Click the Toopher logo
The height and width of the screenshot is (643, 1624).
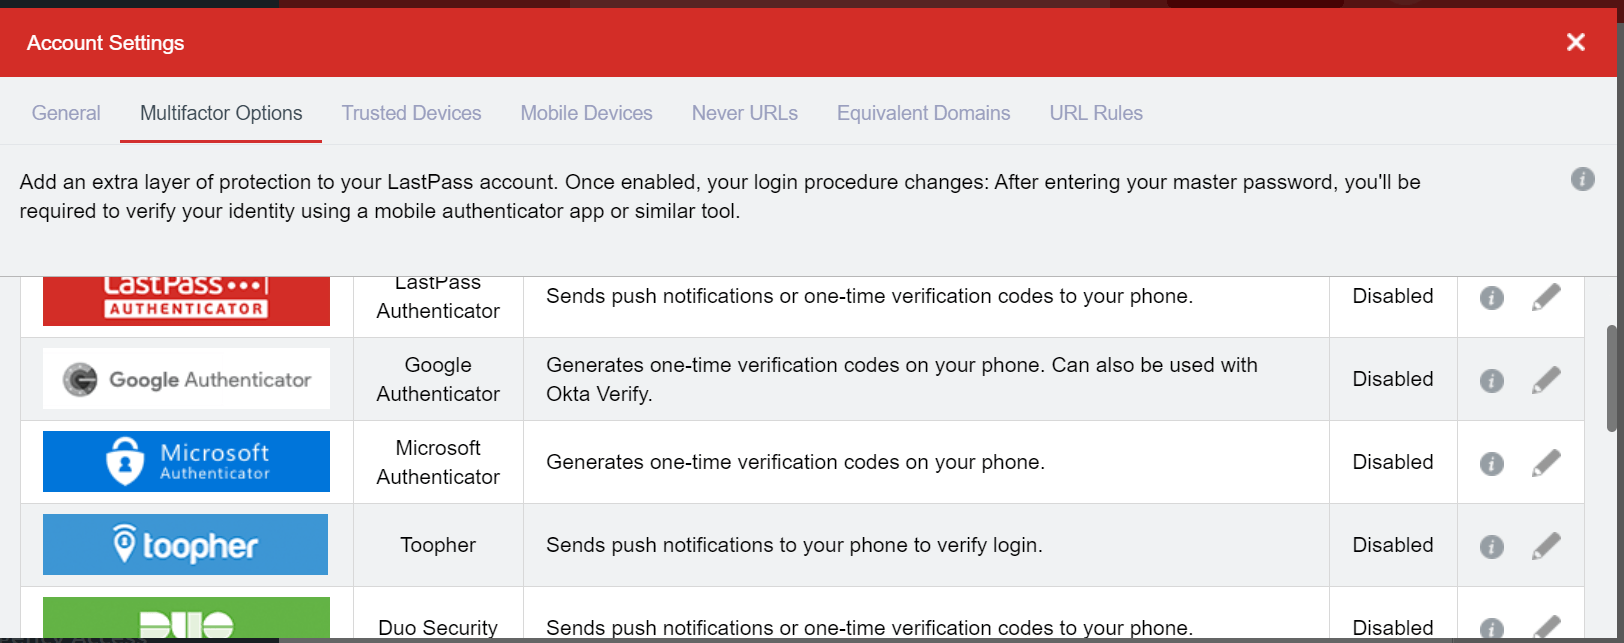(x=186, y=544)
